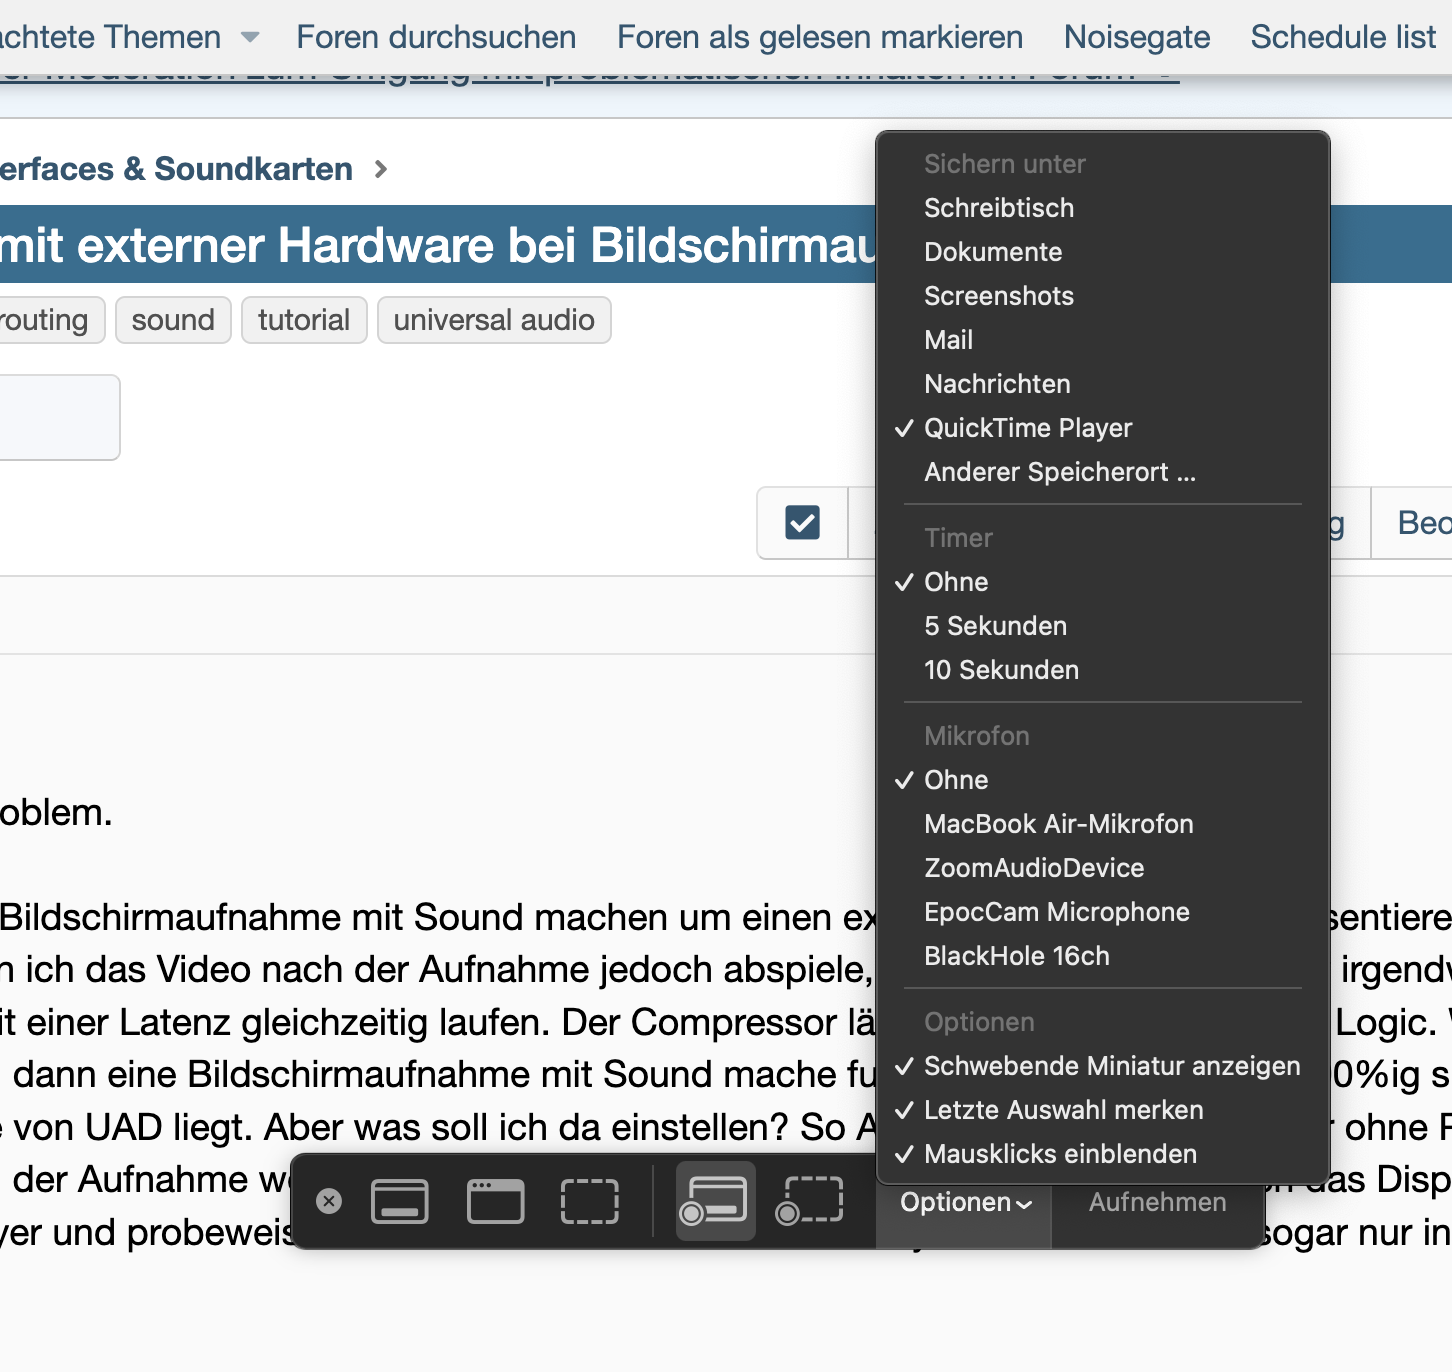Choose BlackHole 16ch as microphone

(x=1016, y=956)
